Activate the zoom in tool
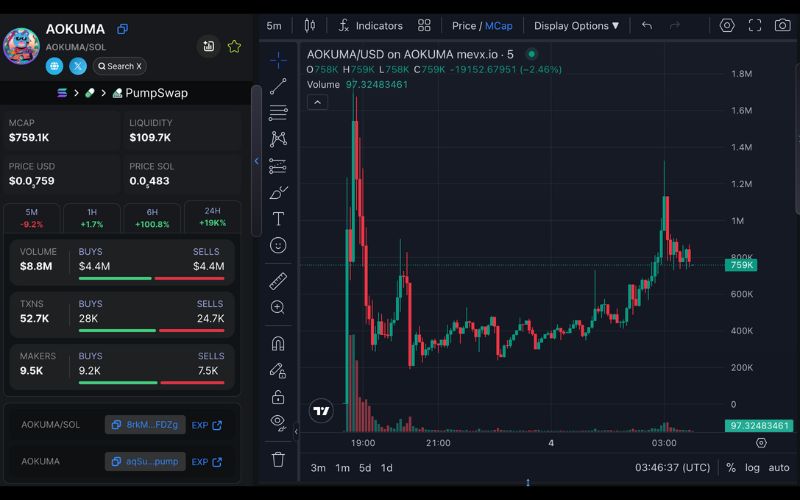This screenshot has height=500, width=800. click(x=278, y=307)
